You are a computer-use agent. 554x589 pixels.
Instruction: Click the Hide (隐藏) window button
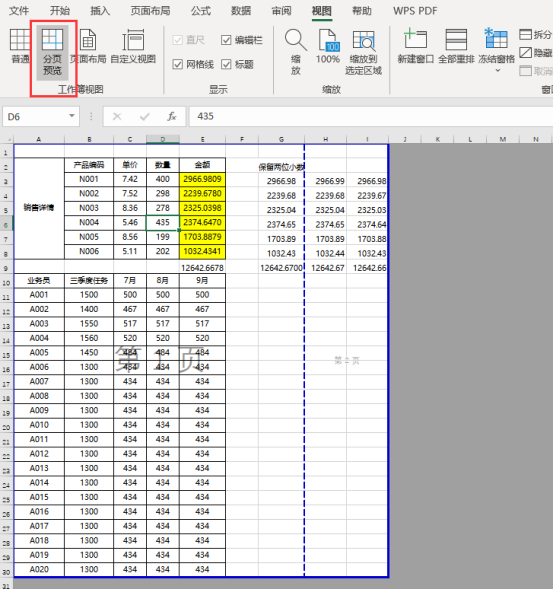coord(536,52)
